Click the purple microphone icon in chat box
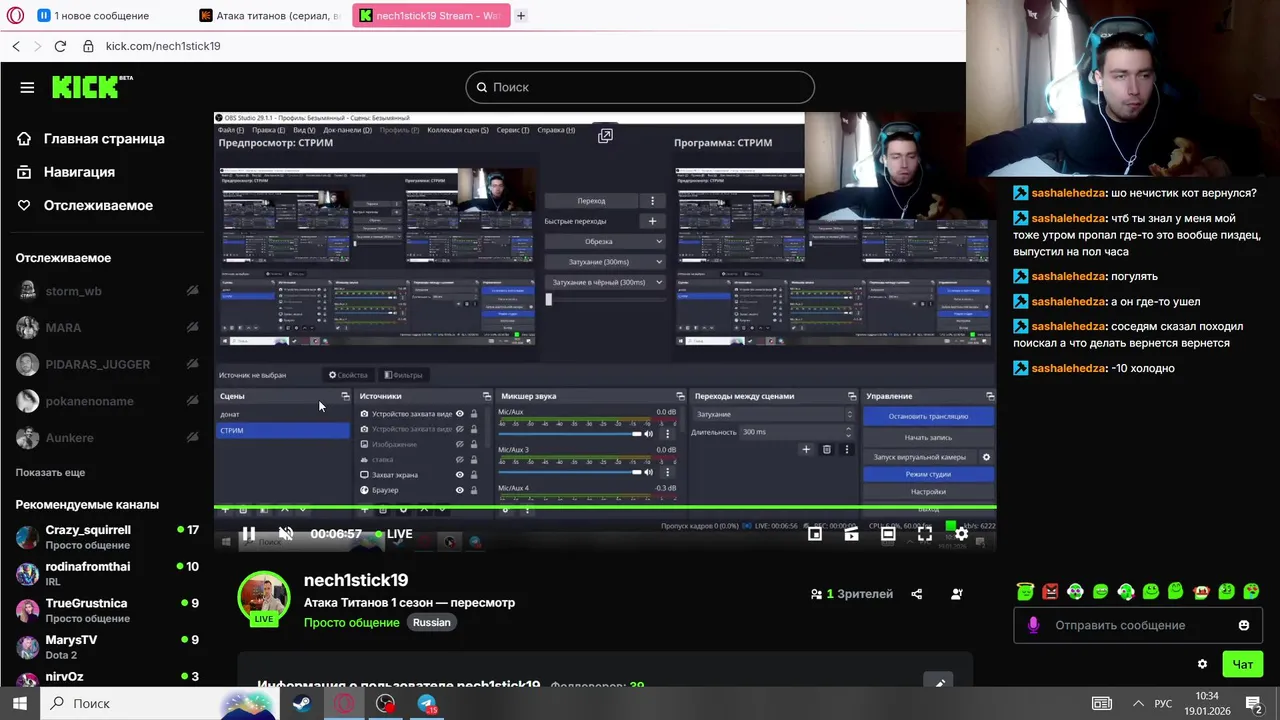The image size is (1280, 720). 1033,625
